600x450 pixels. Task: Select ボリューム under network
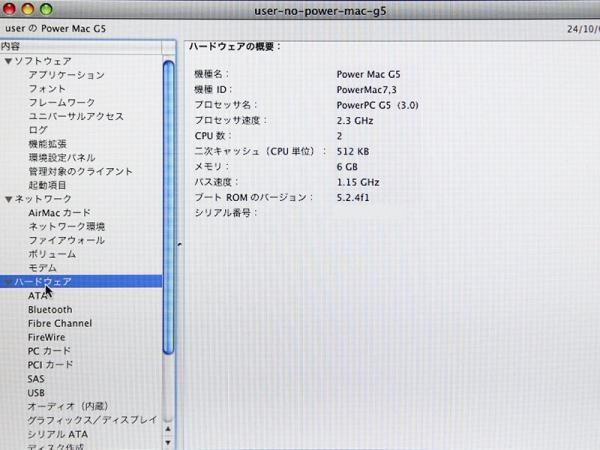tap(52, 254)
